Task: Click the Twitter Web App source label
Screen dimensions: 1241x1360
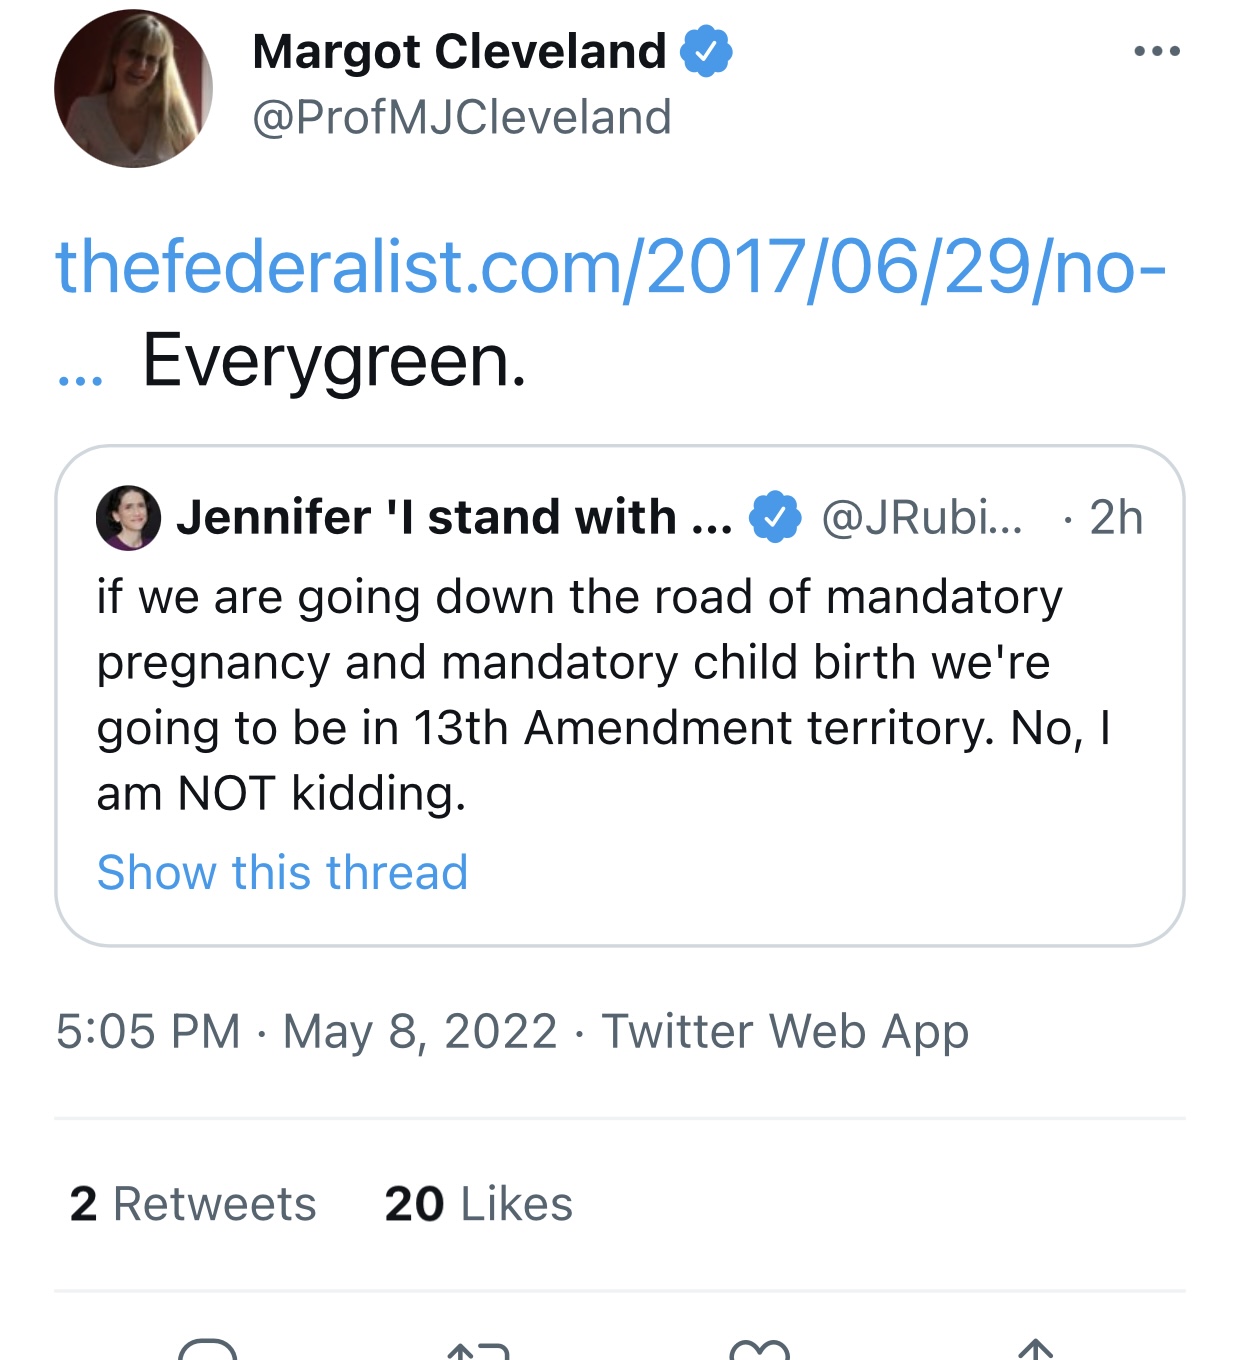Action: [x=785, y=1031]
